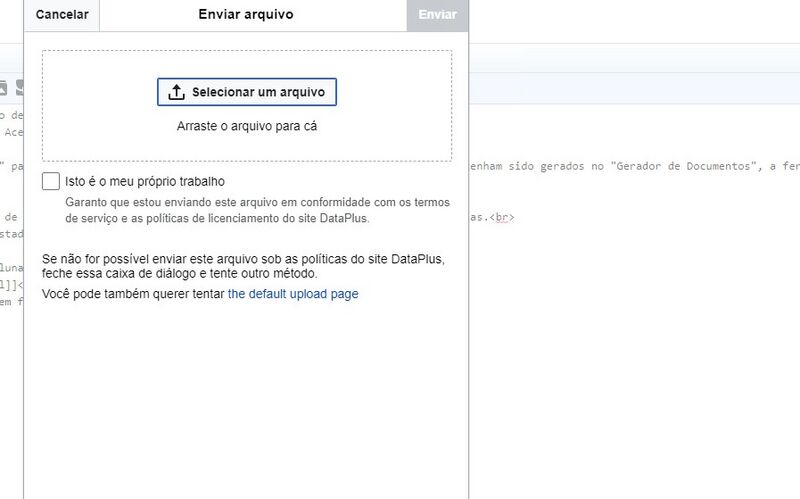Click 'Gerador de Documentos' text in background editor

684,166
